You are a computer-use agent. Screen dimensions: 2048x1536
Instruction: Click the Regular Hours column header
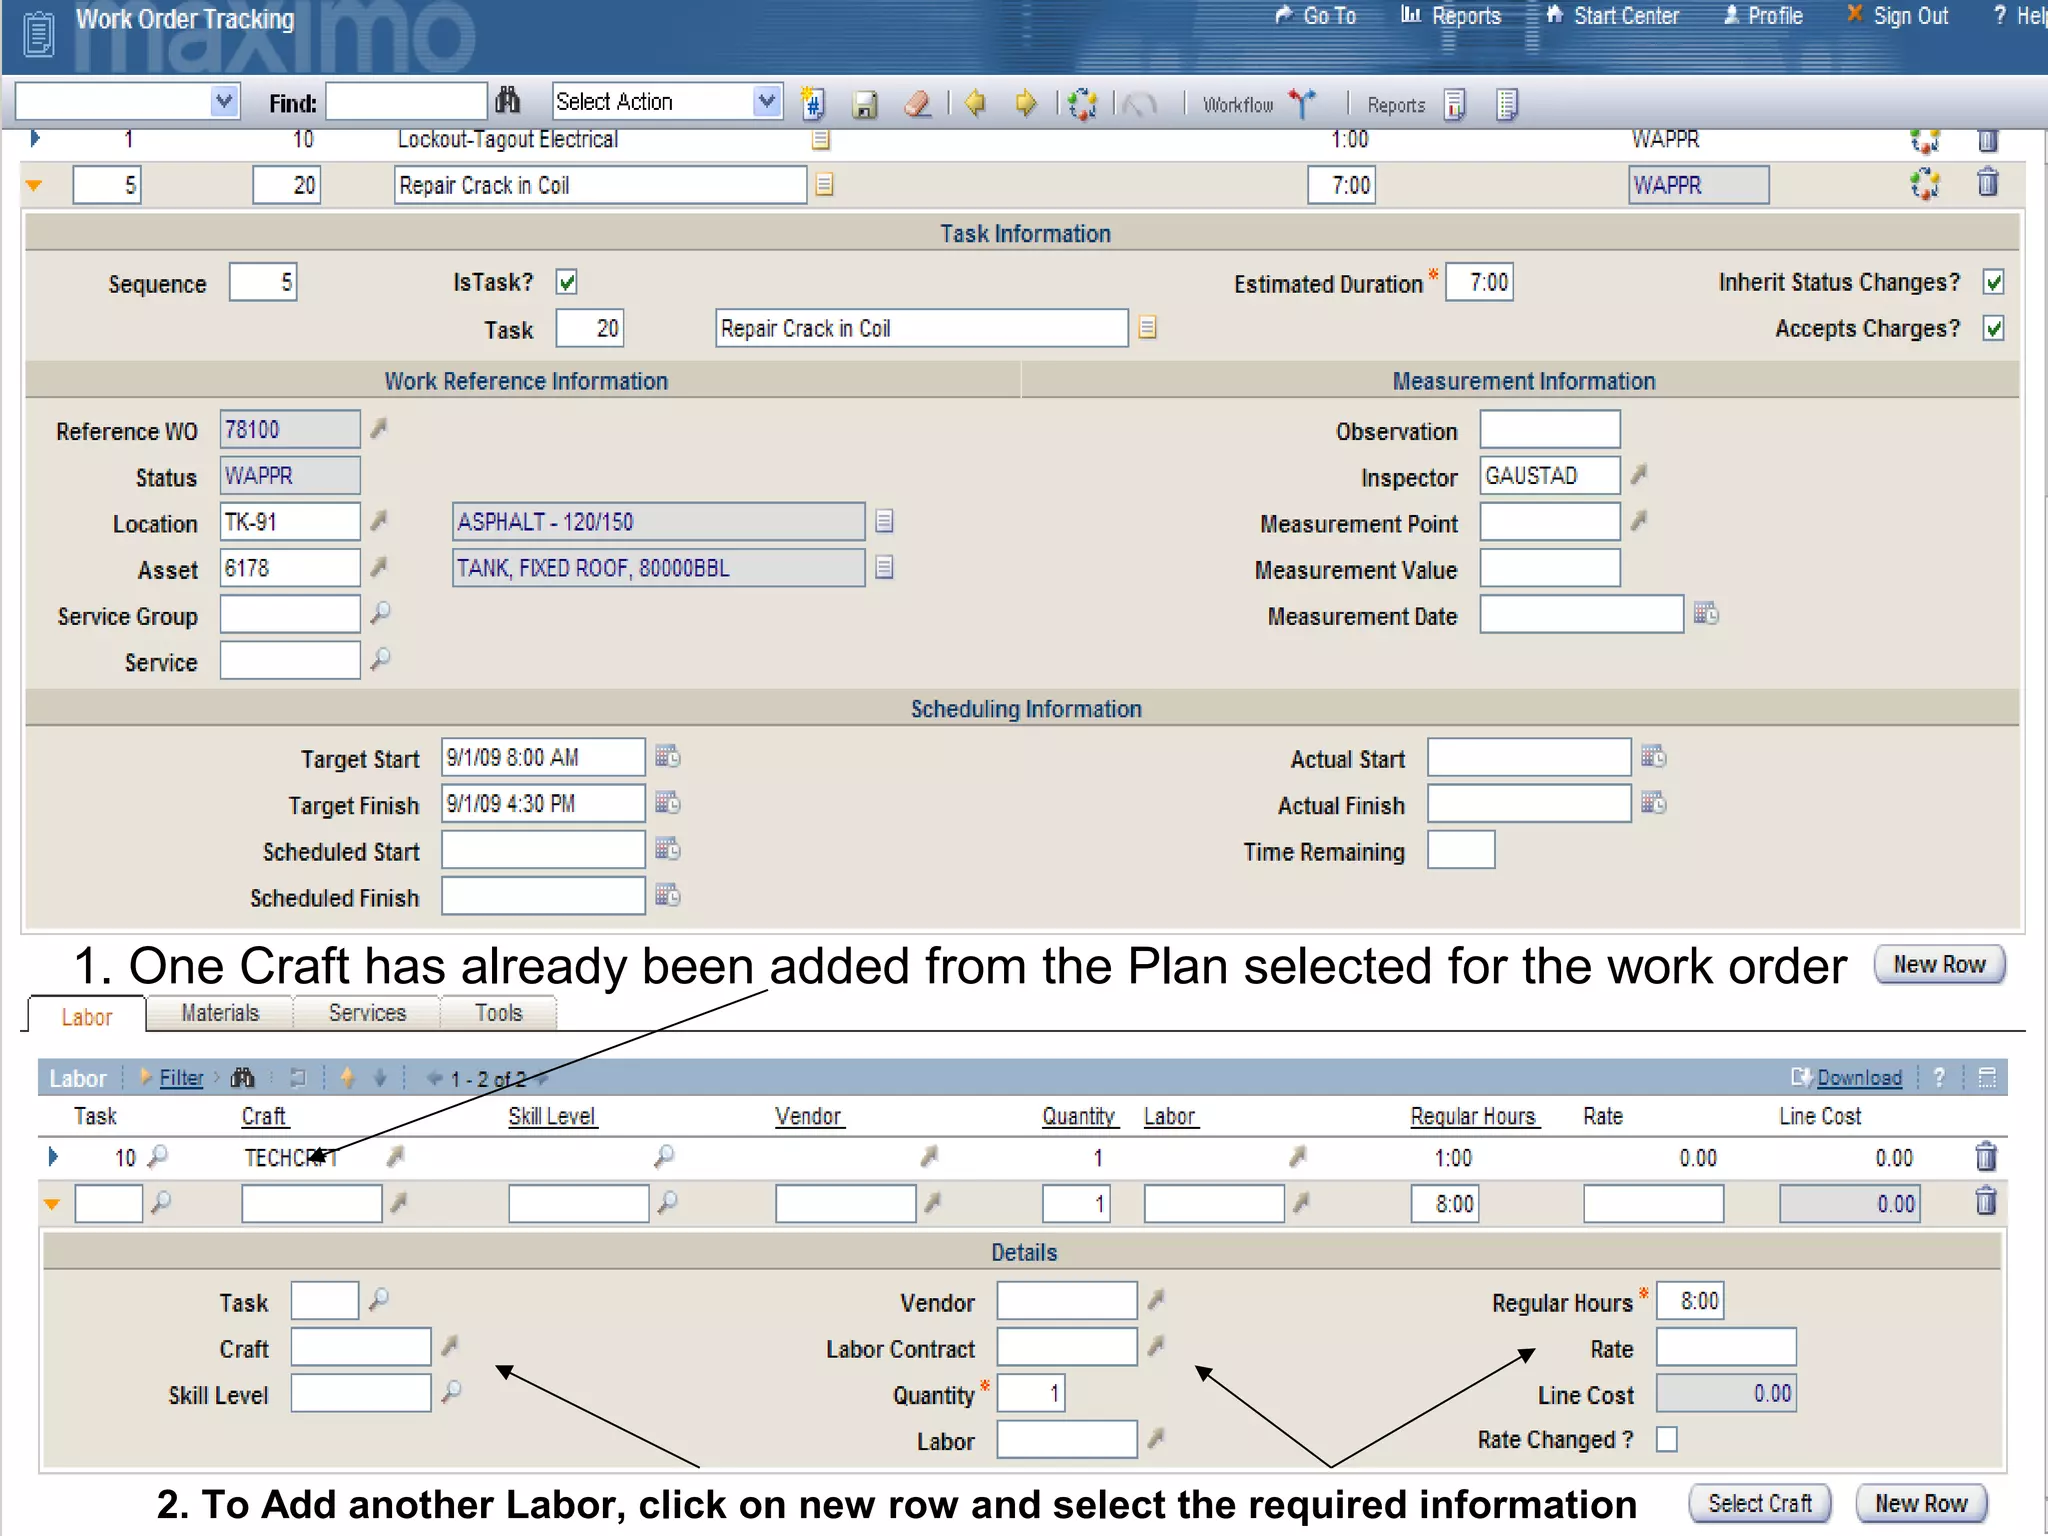click(x=1473, y=1116)
